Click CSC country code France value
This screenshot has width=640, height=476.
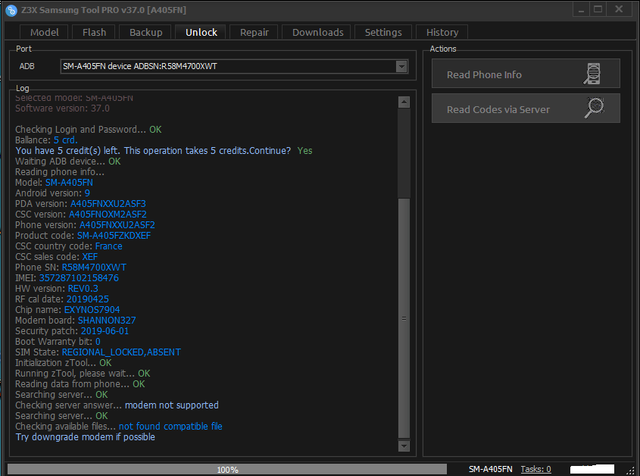click(x=109, y=246)
